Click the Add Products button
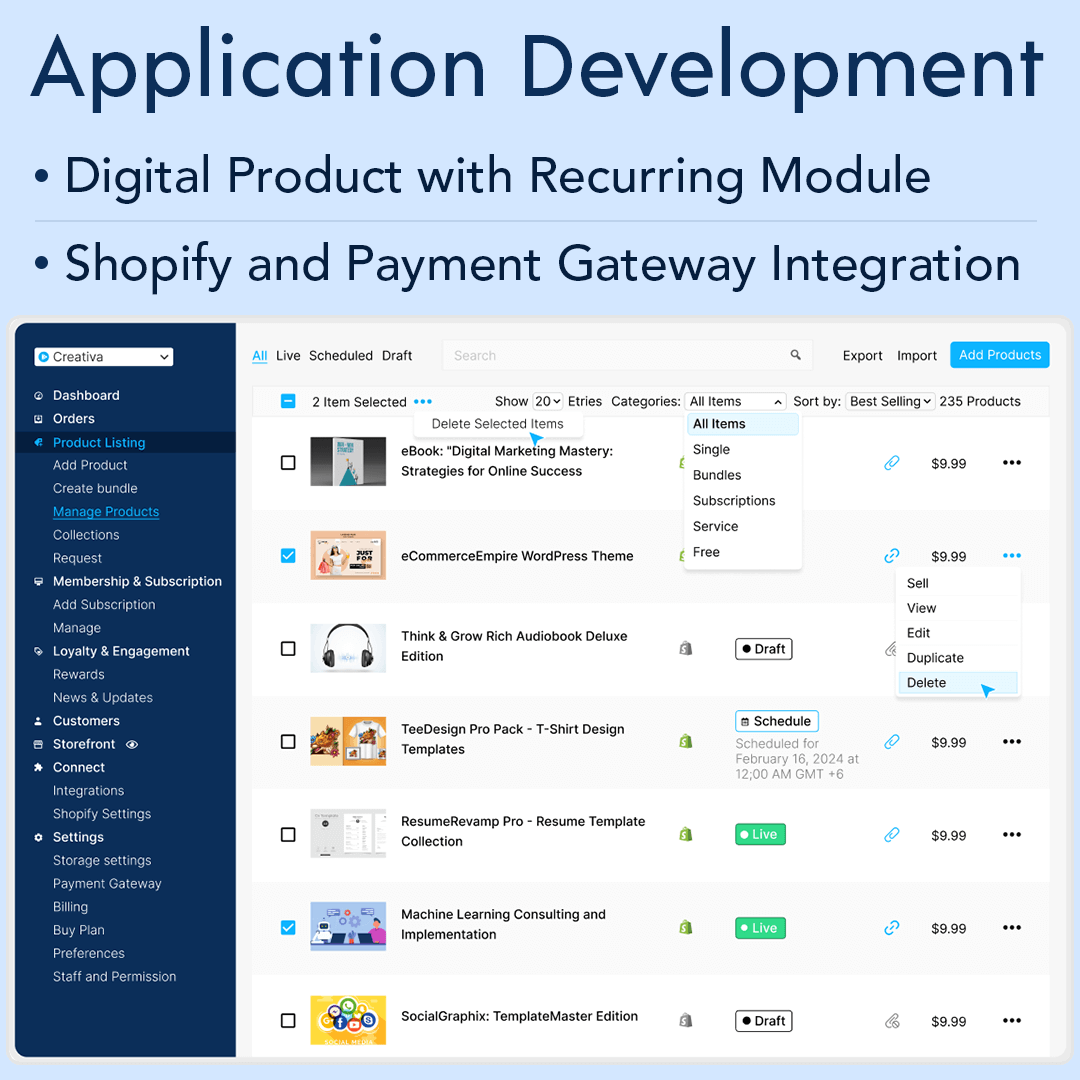The image size is (1080, 1080). pos(999,355)
